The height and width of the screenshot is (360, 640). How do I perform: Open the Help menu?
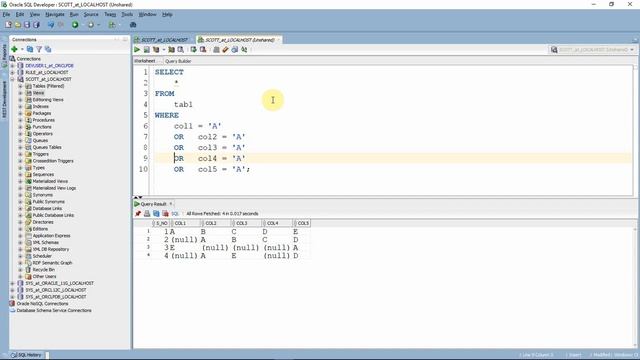167,14
